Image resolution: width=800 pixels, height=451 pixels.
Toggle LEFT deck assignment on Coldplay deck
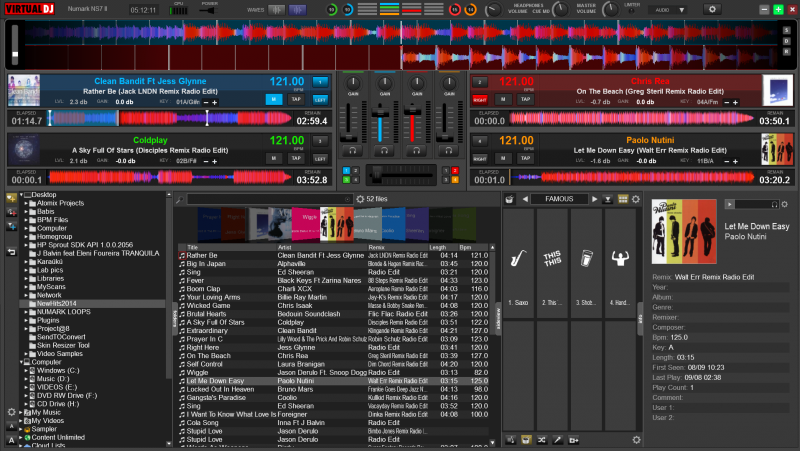320,158
